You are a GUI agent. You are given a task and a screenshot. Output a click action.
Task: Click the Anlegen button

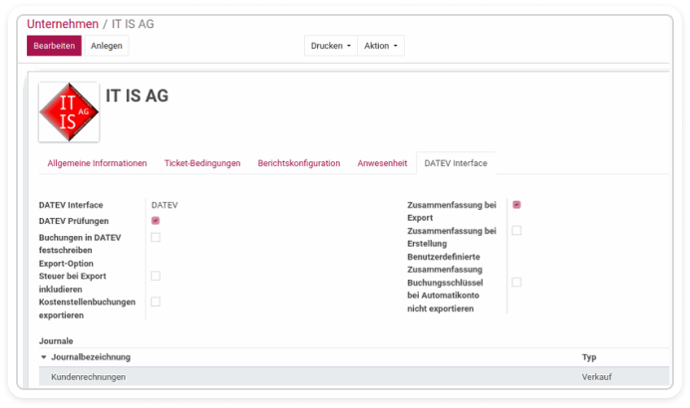pyautogui.click(x=106, y=46)
